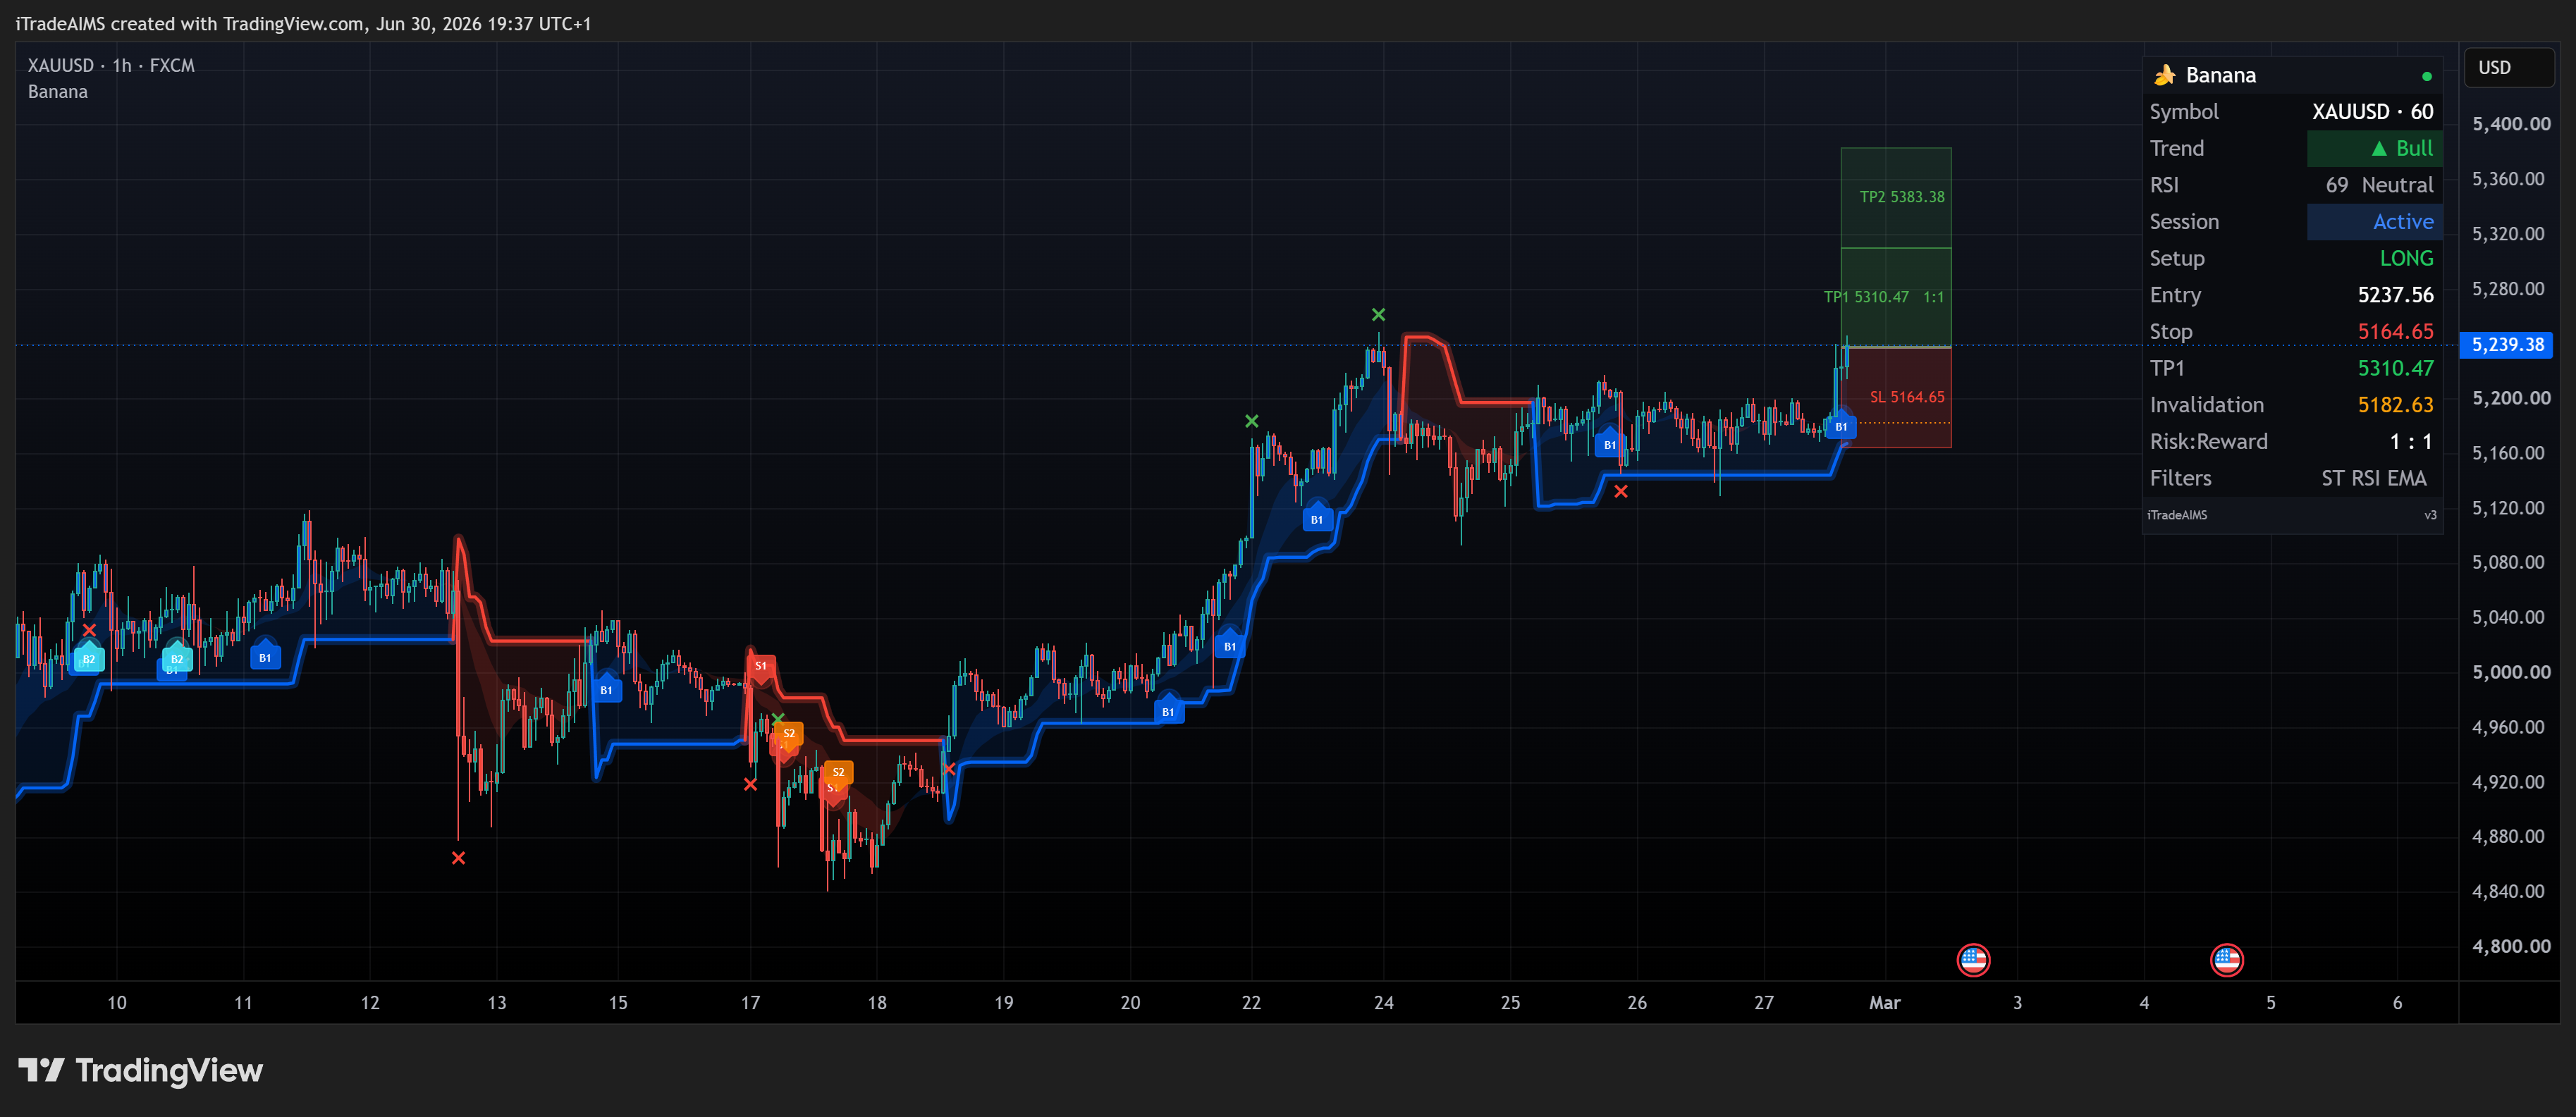Select the second cyan B2 buy marker
The width and height of the screenshot is (2576, 1117).
(177, 659)
